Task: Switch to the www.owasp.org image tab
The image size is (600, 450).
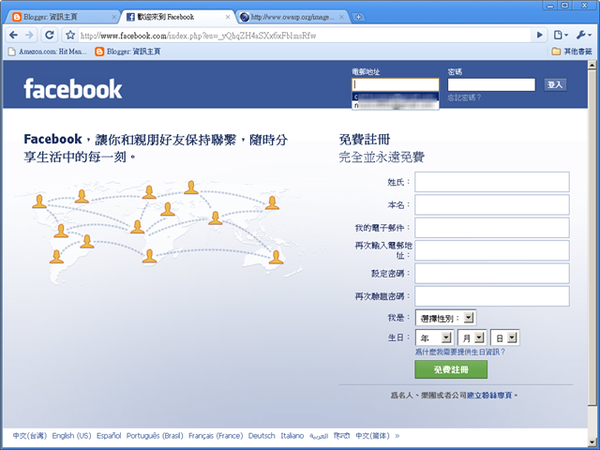Action: click(x=292, y=17)
